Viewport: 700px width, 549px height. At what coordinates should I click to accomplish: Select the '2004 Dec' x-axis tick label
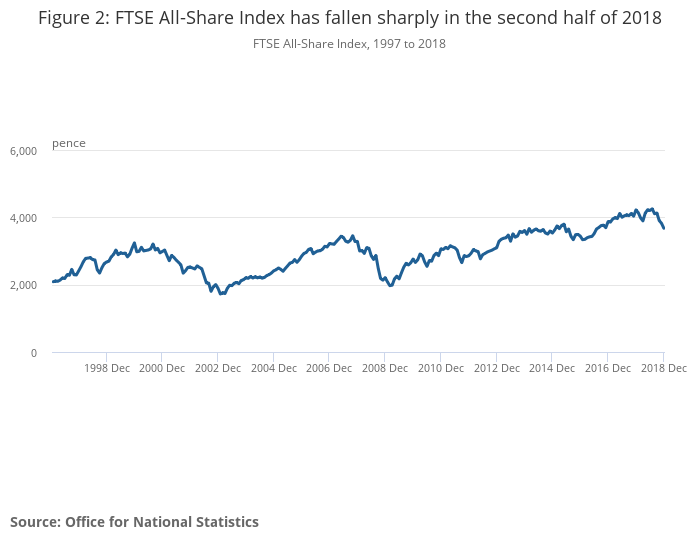[273, 368]
